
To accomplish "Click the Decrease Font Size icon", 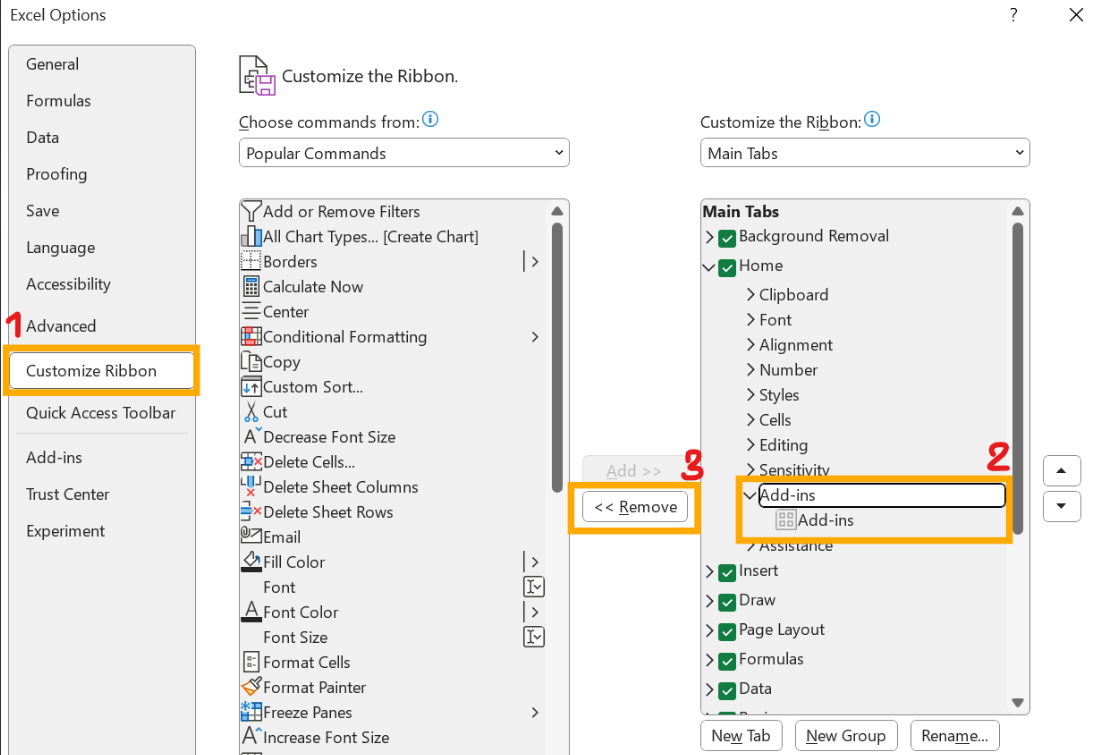I will pyautogui.click(x=251, y=437).
